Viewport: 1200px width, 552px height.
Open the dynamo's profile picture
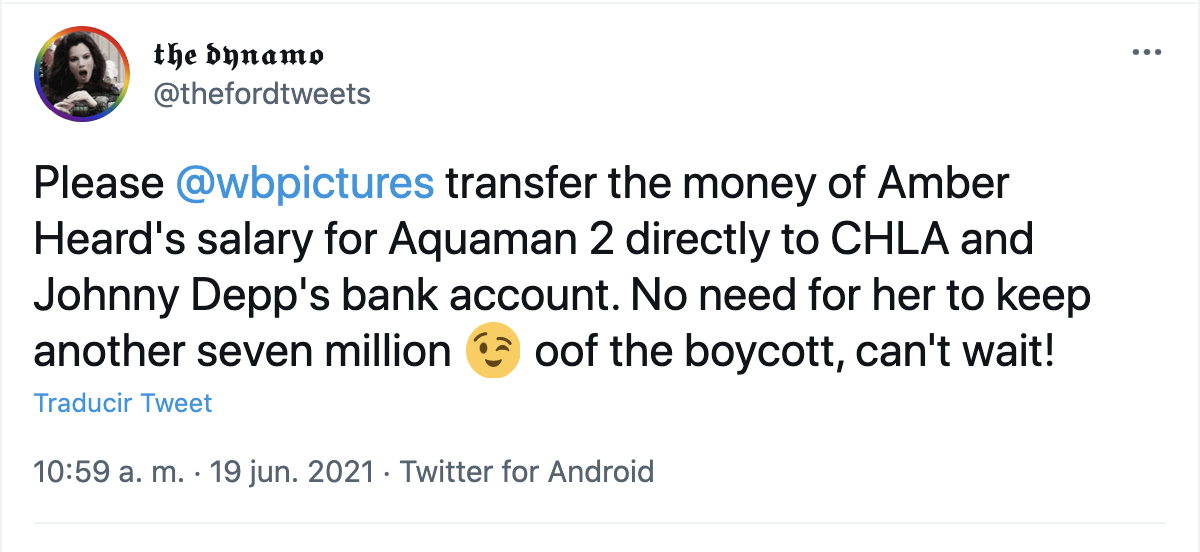[x=82, y=74]
